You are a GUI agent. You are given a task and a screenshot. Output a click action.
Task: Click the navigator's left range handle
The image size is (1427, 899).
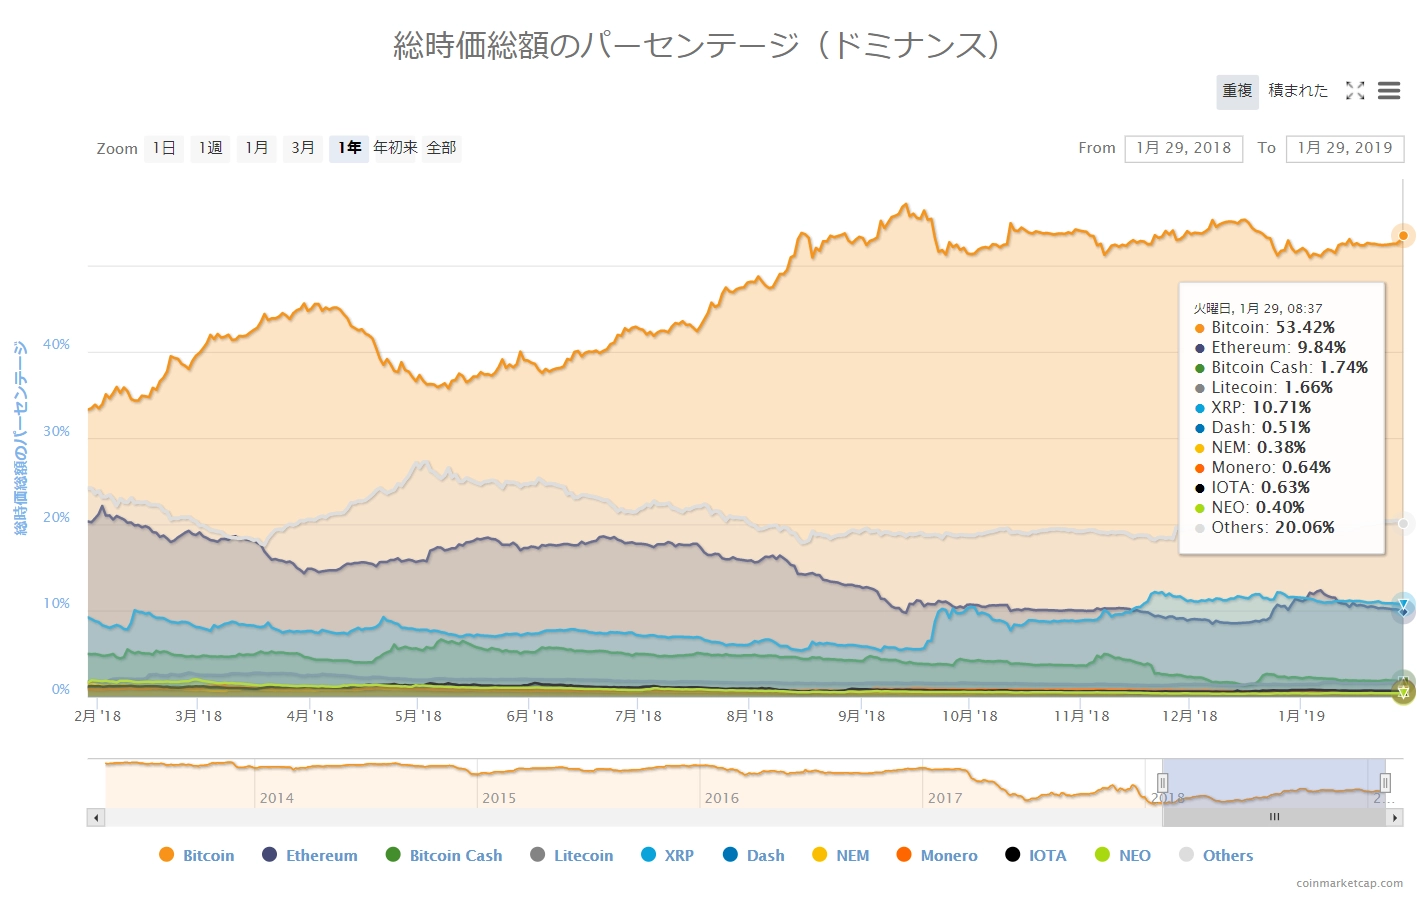tap(1163, 782)
